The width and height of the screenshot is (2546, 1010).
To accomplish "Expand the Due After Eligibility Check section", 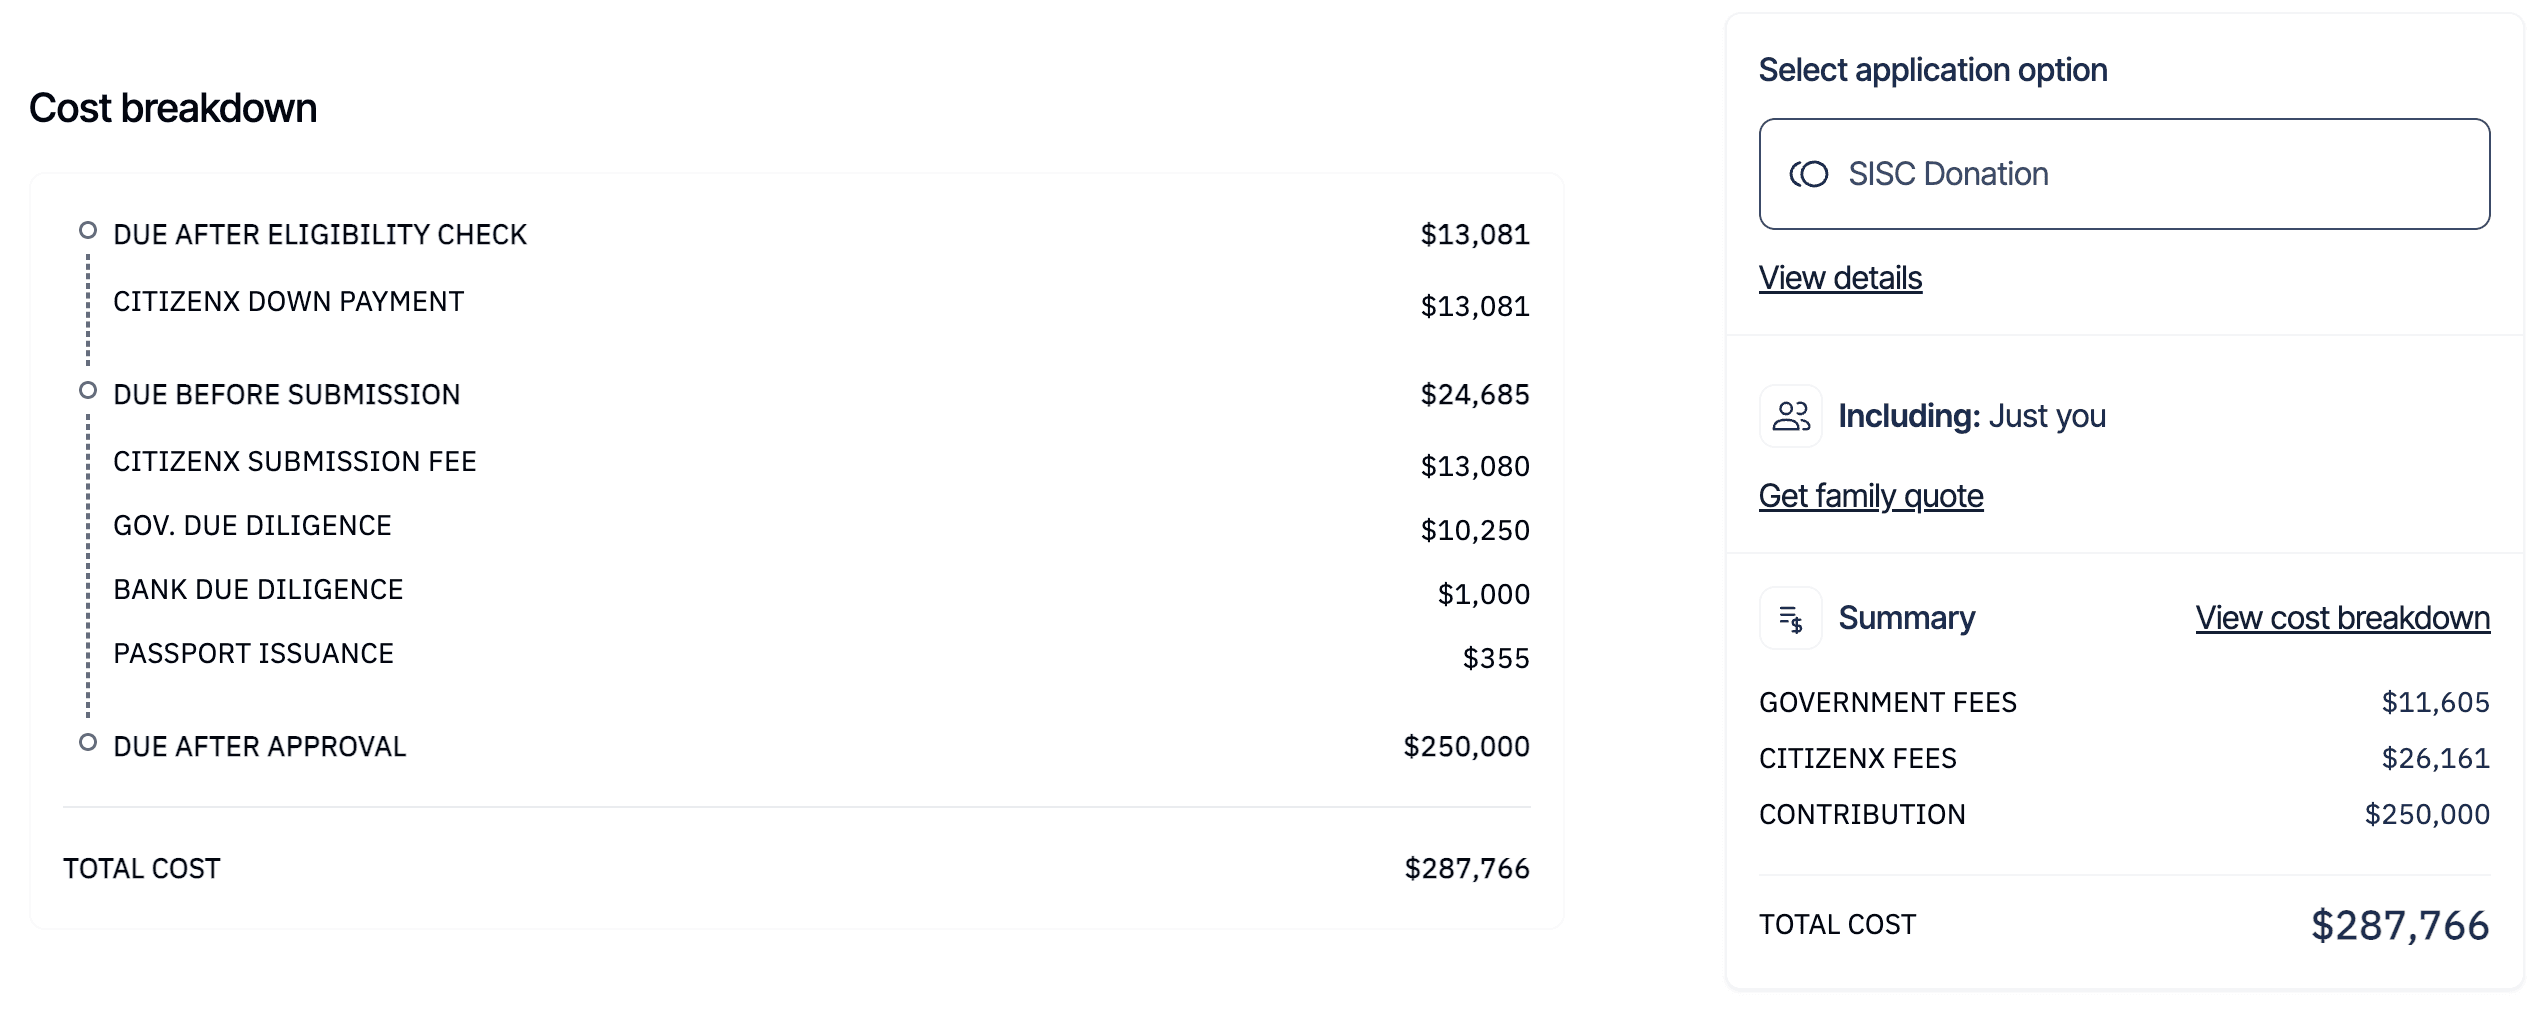I will [322, 234].
